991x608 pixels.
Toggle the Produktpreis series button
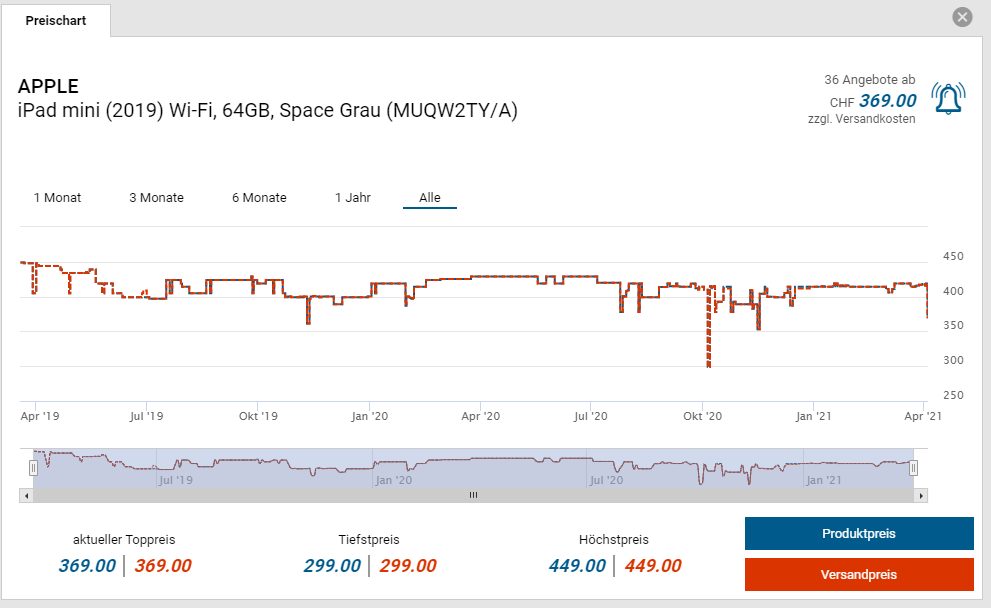858,534
